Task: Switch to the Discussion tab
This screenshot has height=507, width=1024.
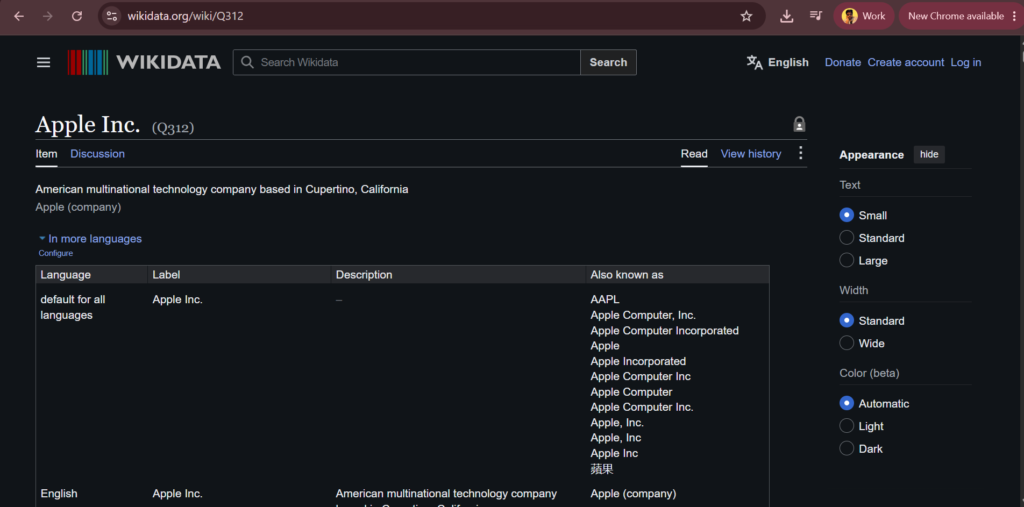Action: (97, 154)
